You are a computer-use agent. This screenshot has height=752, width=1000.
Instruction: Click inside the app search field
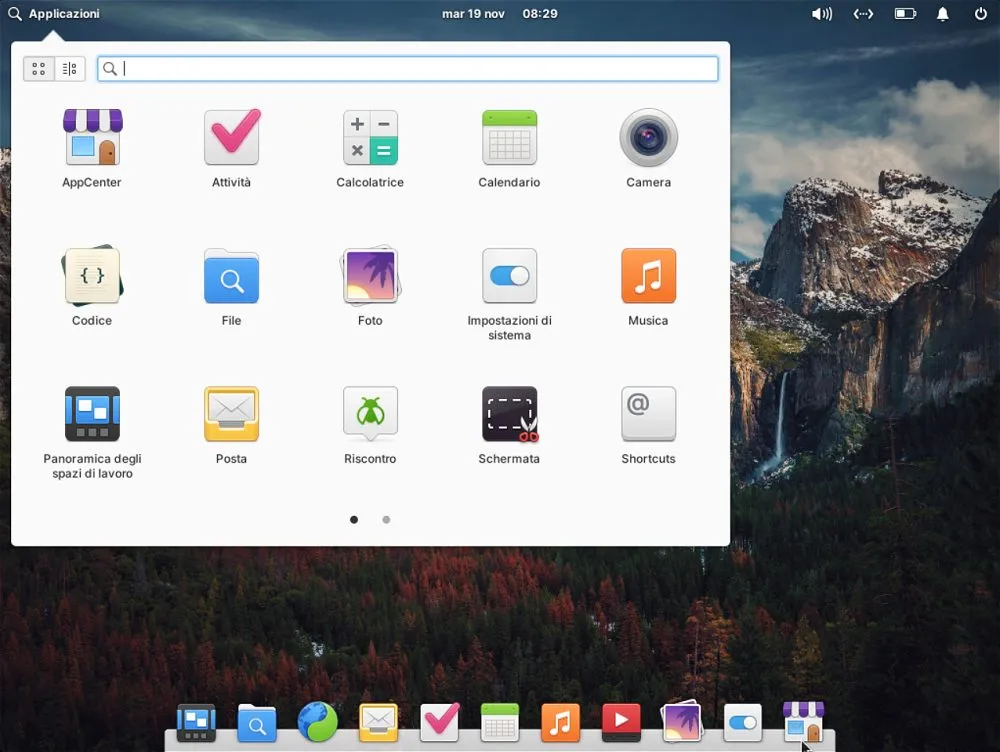point(407,68)
